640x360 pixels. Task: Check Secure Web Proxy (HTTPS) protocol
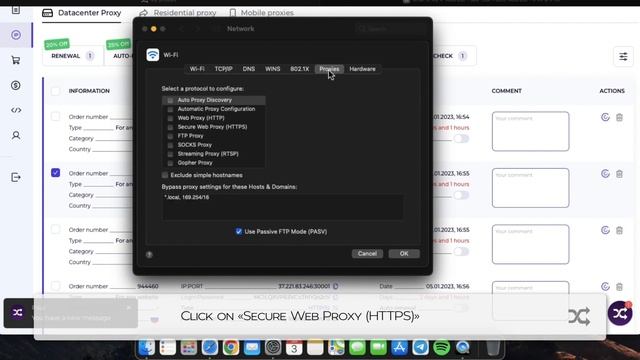point(170,127)
